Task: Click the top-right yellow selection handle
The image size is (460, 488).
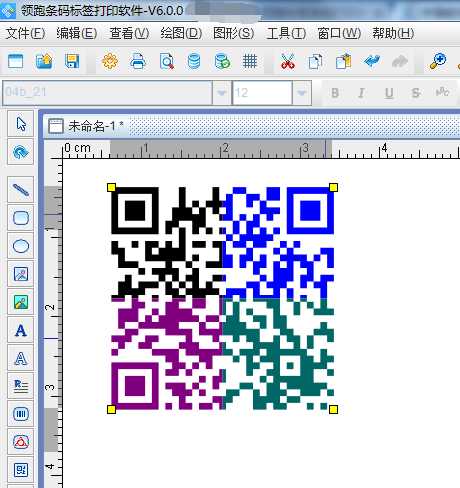Action: (x=333, y=187)
